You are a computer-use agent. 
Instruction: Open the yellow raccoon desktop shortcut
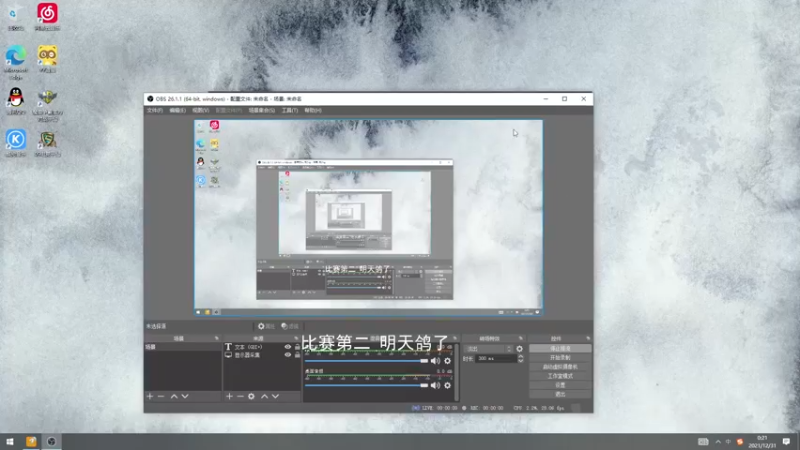click(x=47, y=59)
